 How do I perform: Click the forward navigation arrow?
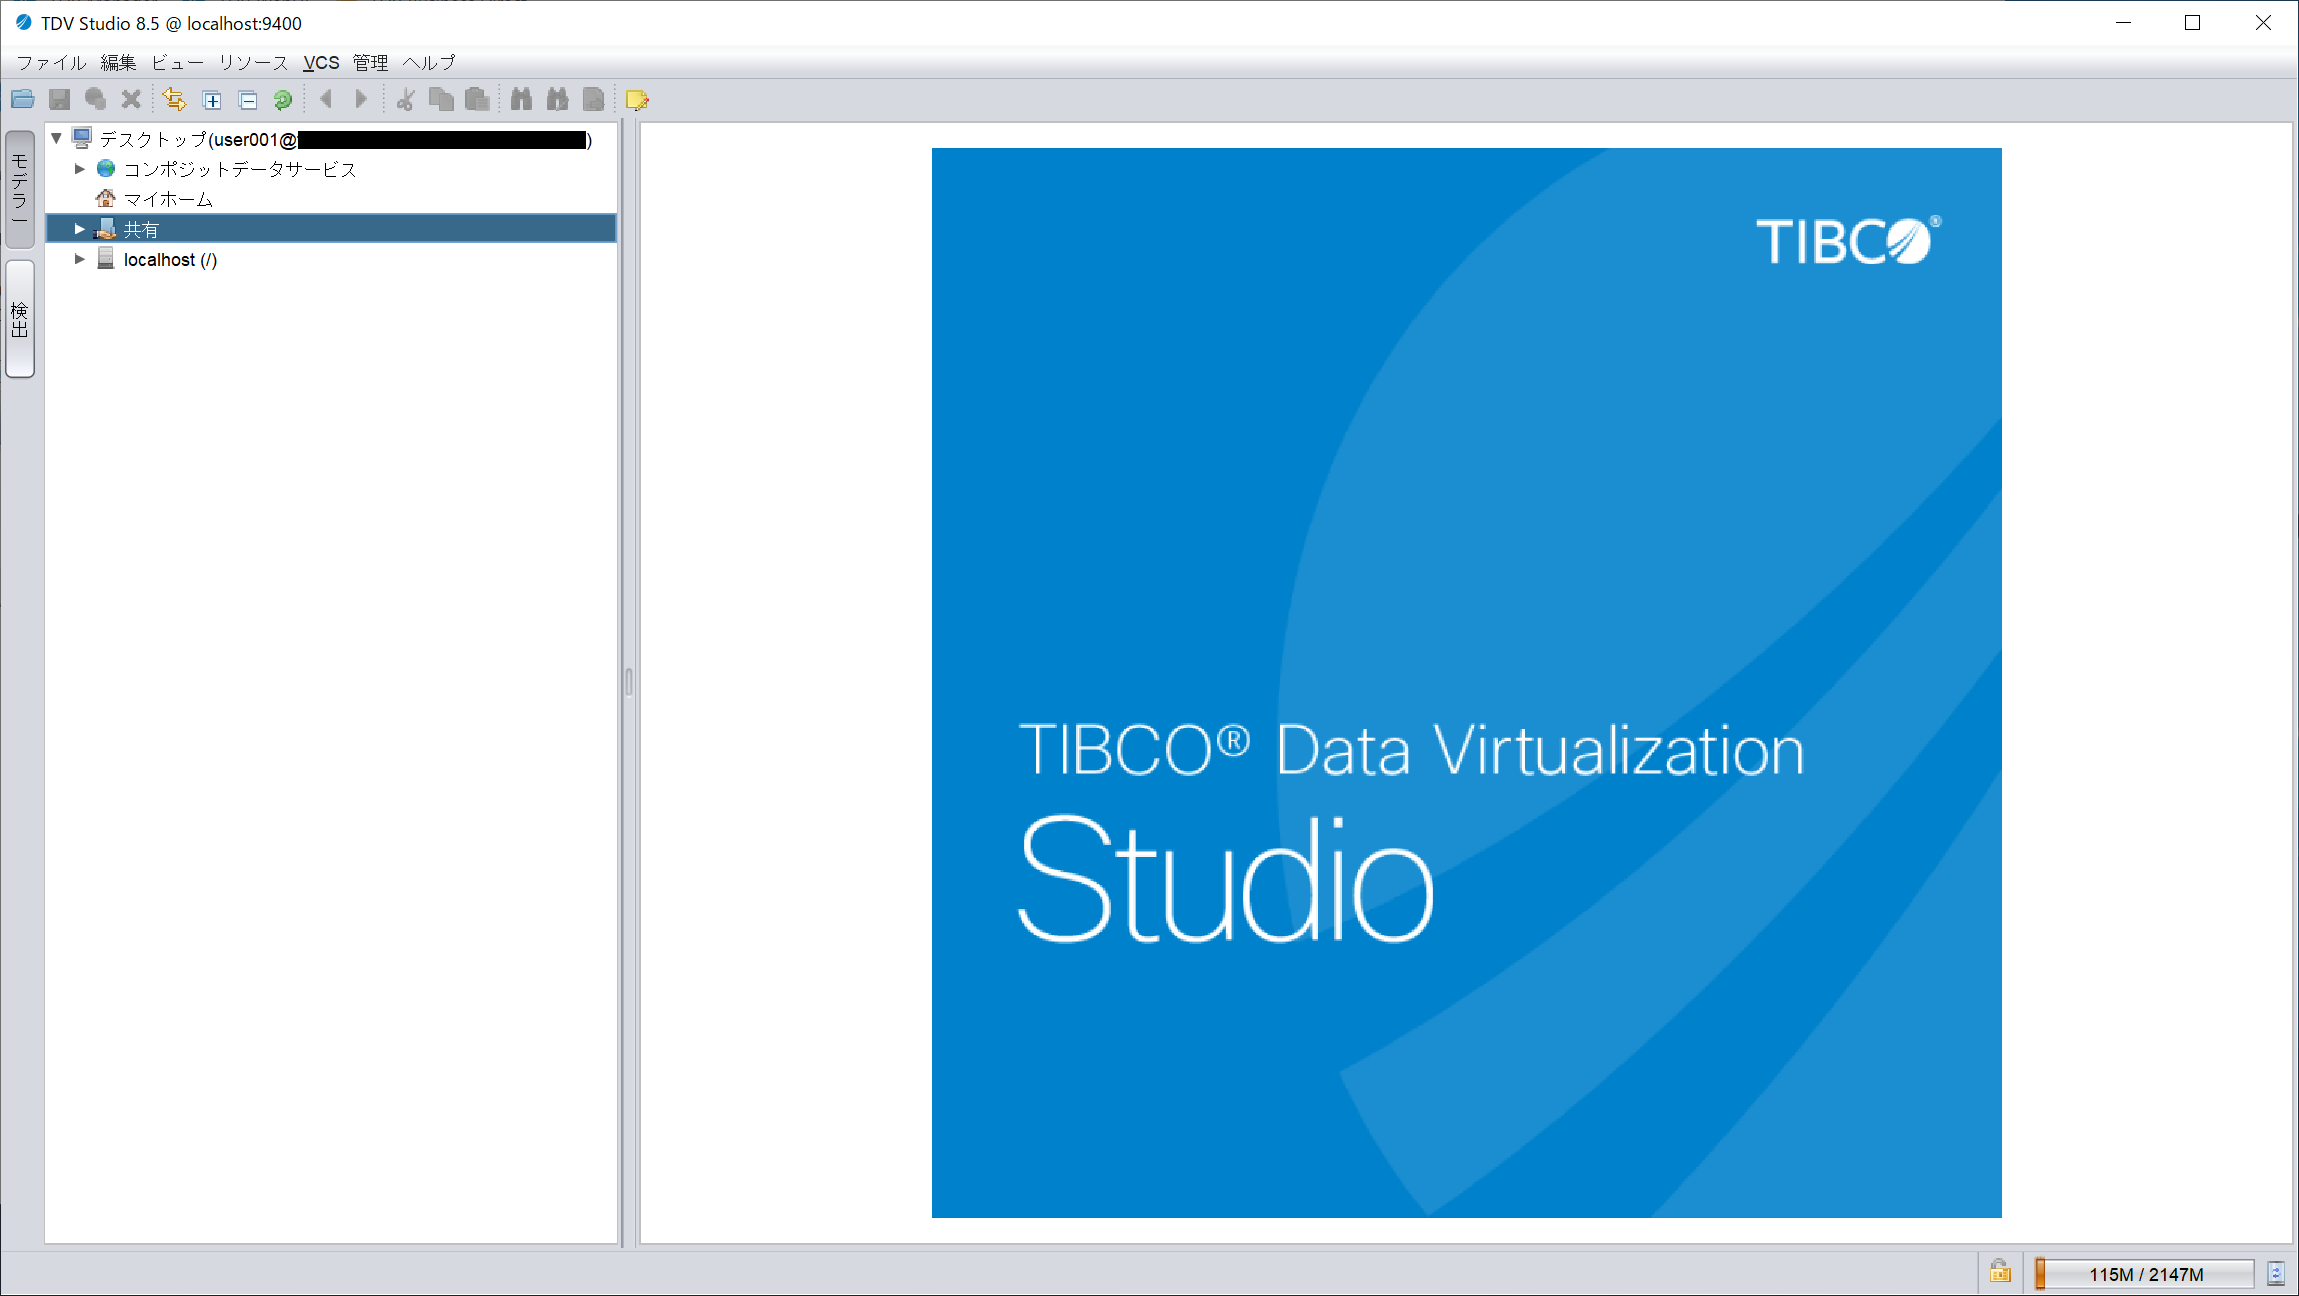(x=361, y=99)
